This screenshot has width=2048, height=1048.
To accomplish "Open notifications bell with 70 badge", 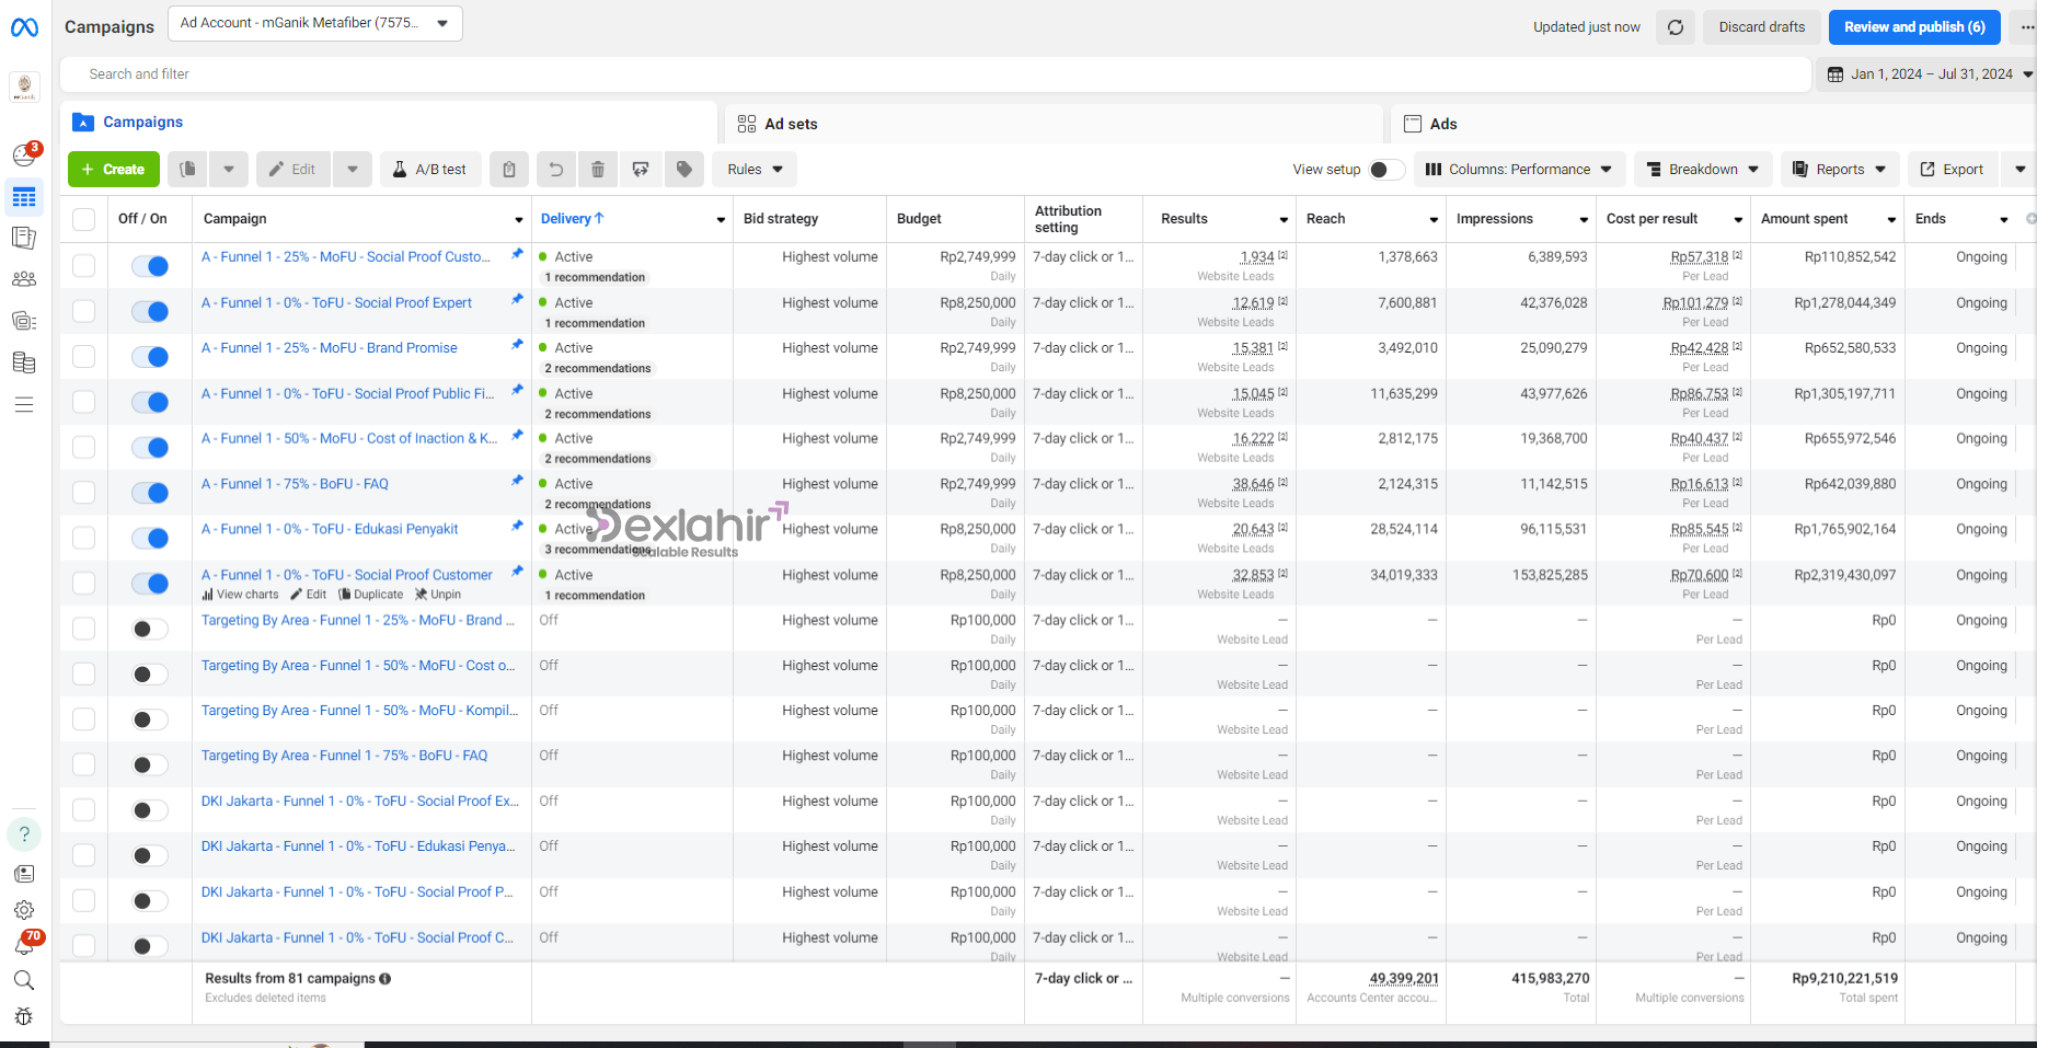I will (24, 945).
